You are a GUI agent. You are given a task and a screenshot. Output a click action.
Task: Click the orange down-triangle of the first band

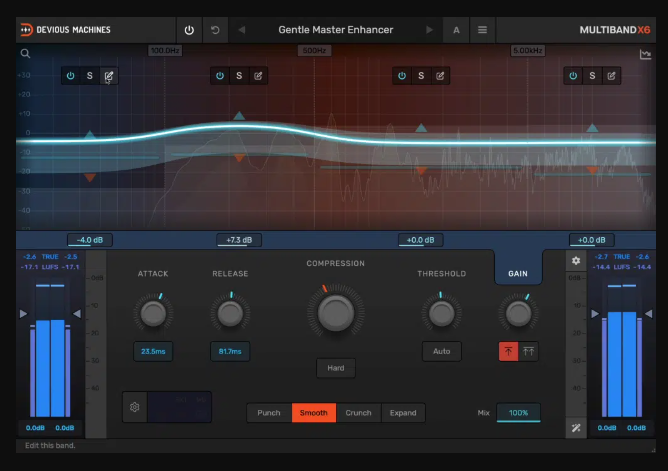tap(89, 177)
